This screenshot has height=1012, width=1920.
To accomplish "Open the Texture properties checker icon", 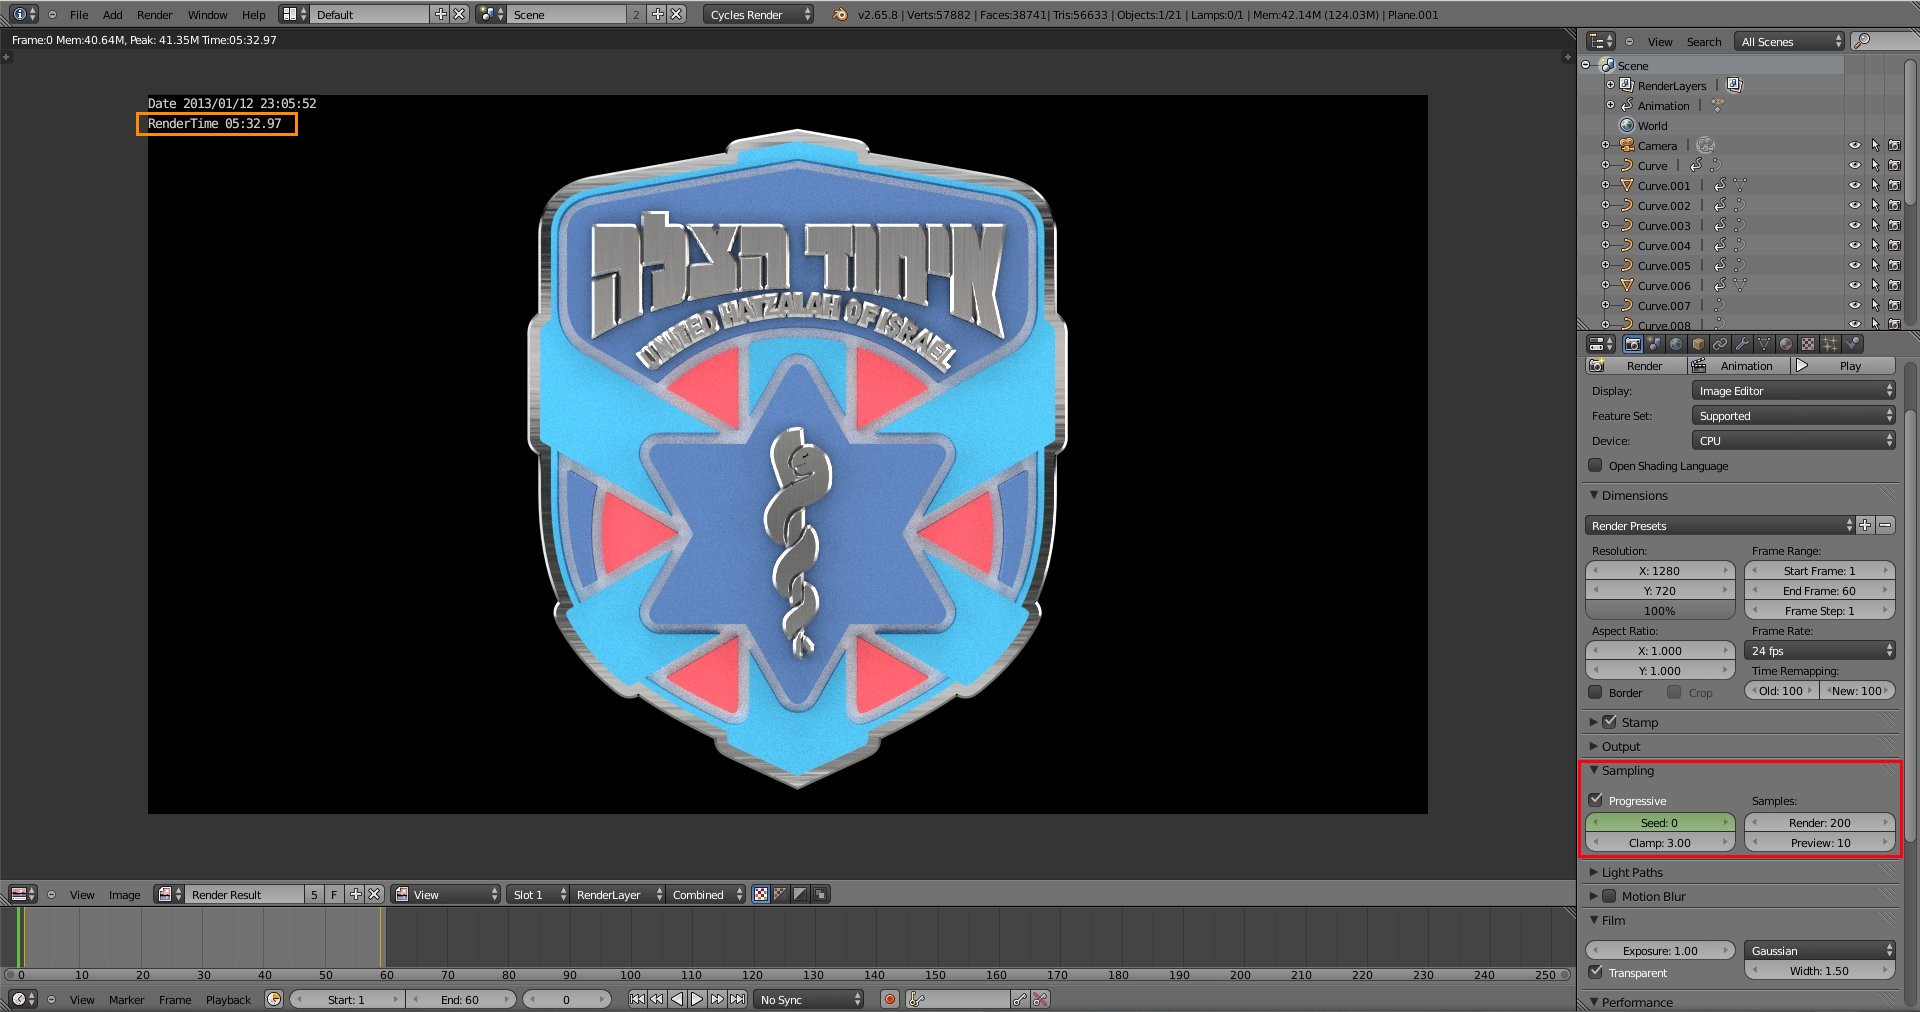I will pyautogui.click(x=1808, y=344).
